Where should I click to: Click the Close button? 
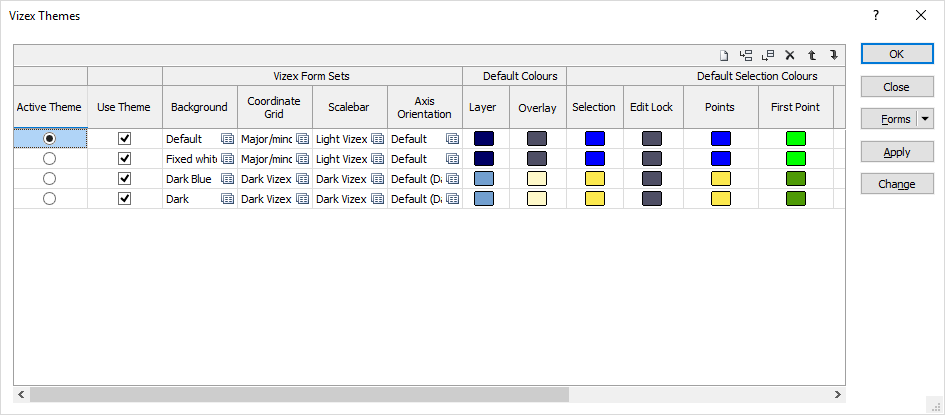[897, 87]
